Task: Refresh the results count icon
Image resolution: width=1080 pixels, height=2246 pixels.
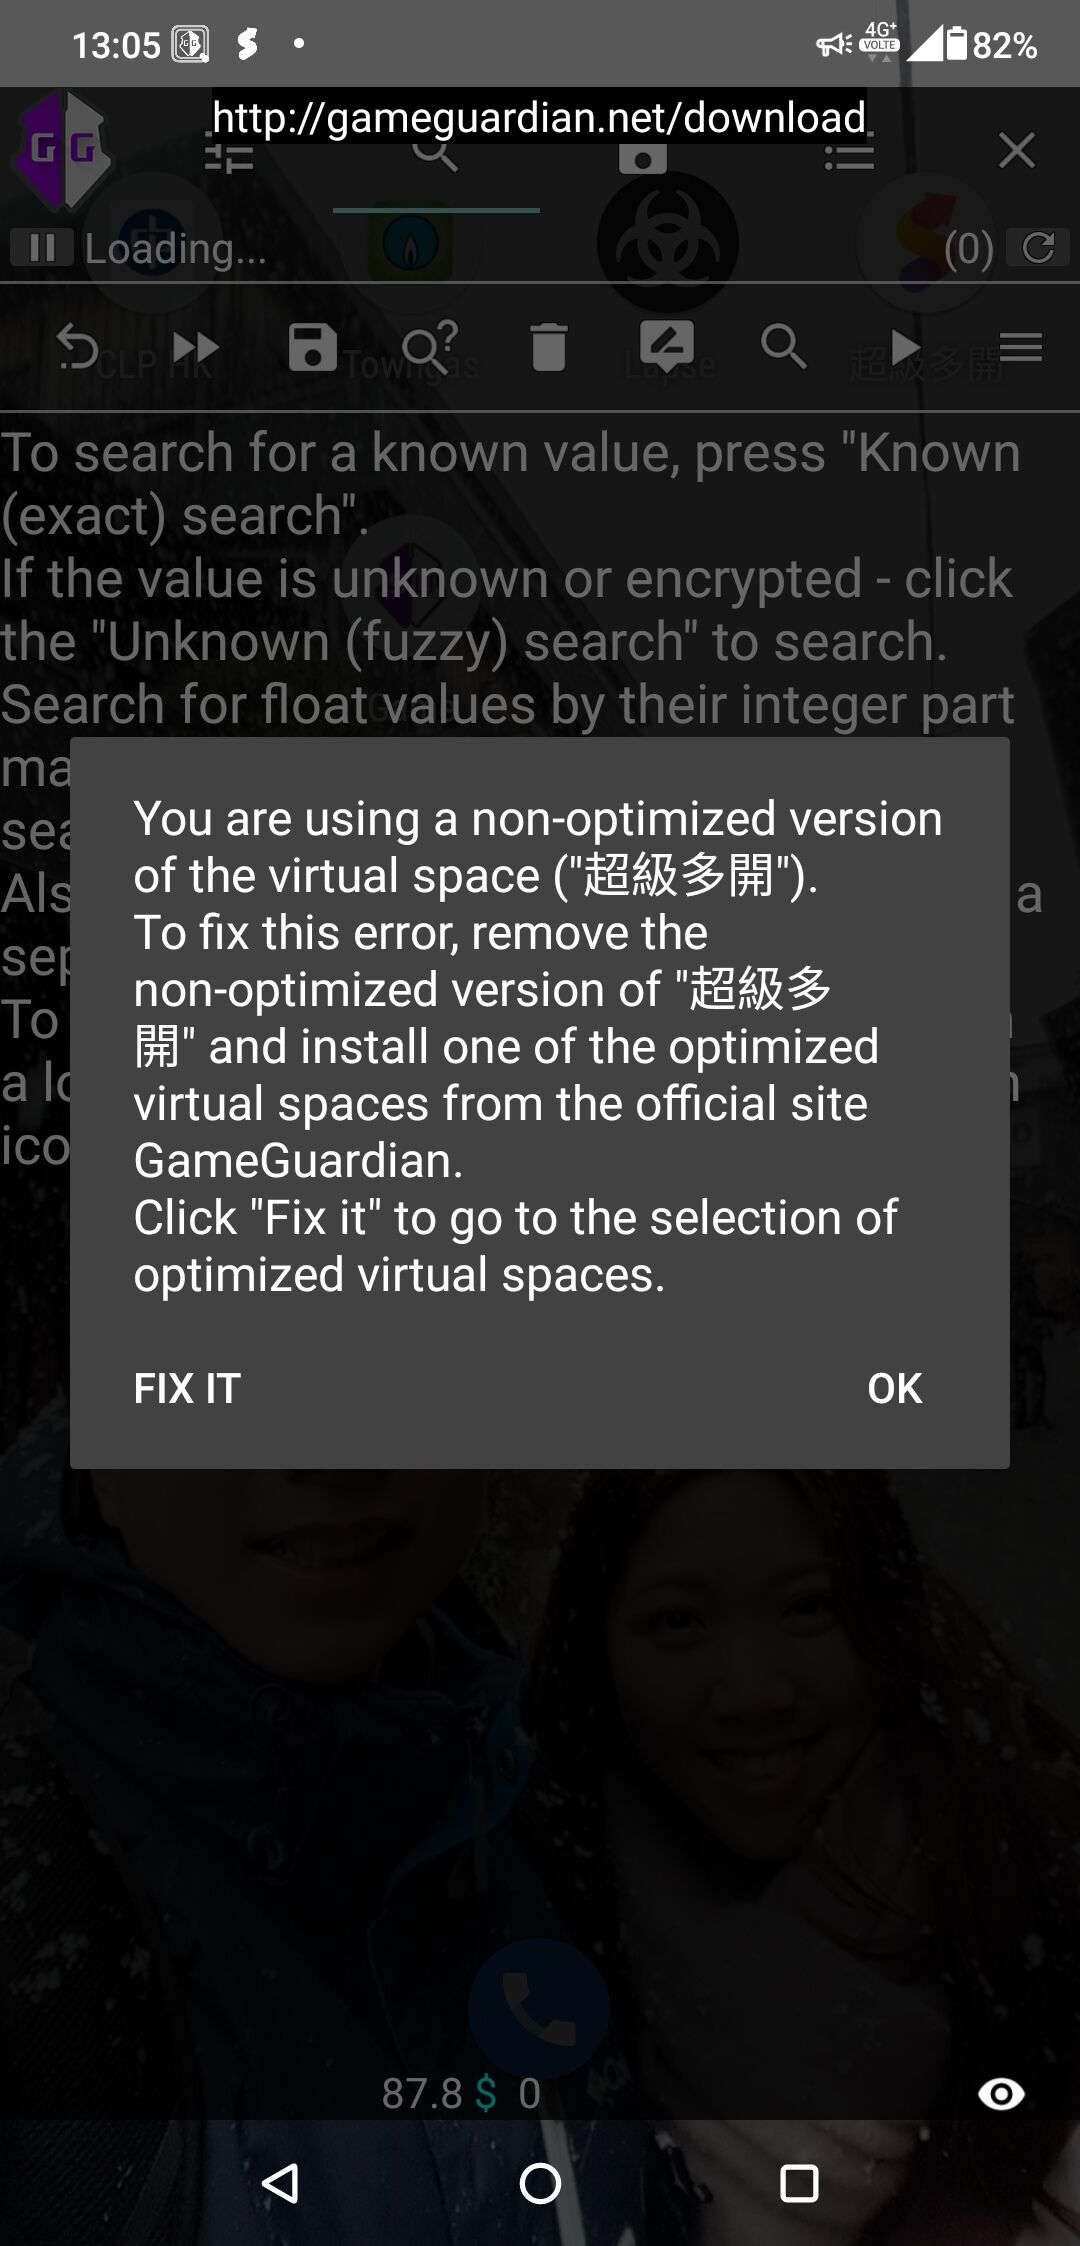Action: 1038,247
